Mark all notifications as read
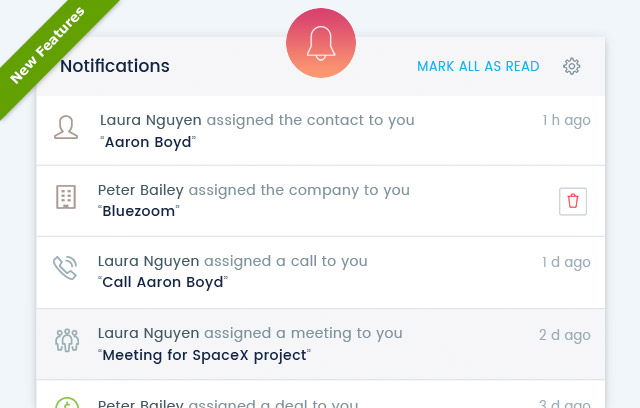Viewport: 640px width, 408px height. (x=478, y=66)
